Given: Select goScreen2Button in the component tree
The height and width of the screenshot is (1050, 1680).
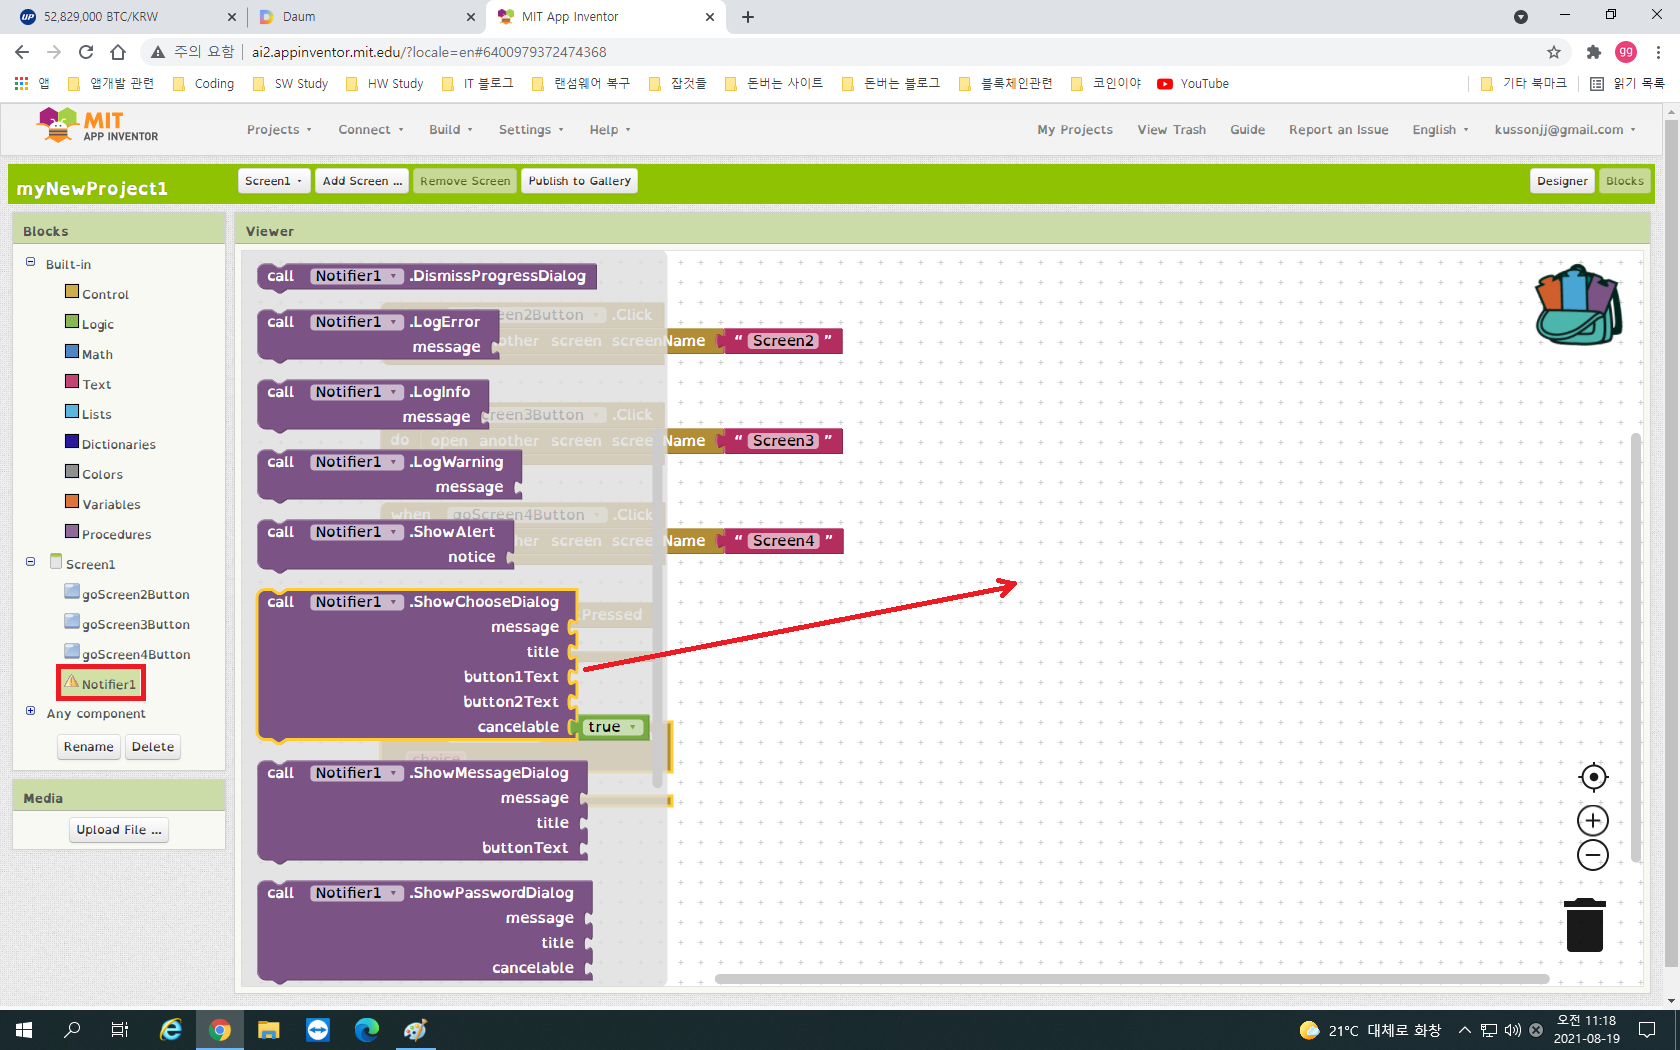Looking at the screenshot, I should coord(136,594).
